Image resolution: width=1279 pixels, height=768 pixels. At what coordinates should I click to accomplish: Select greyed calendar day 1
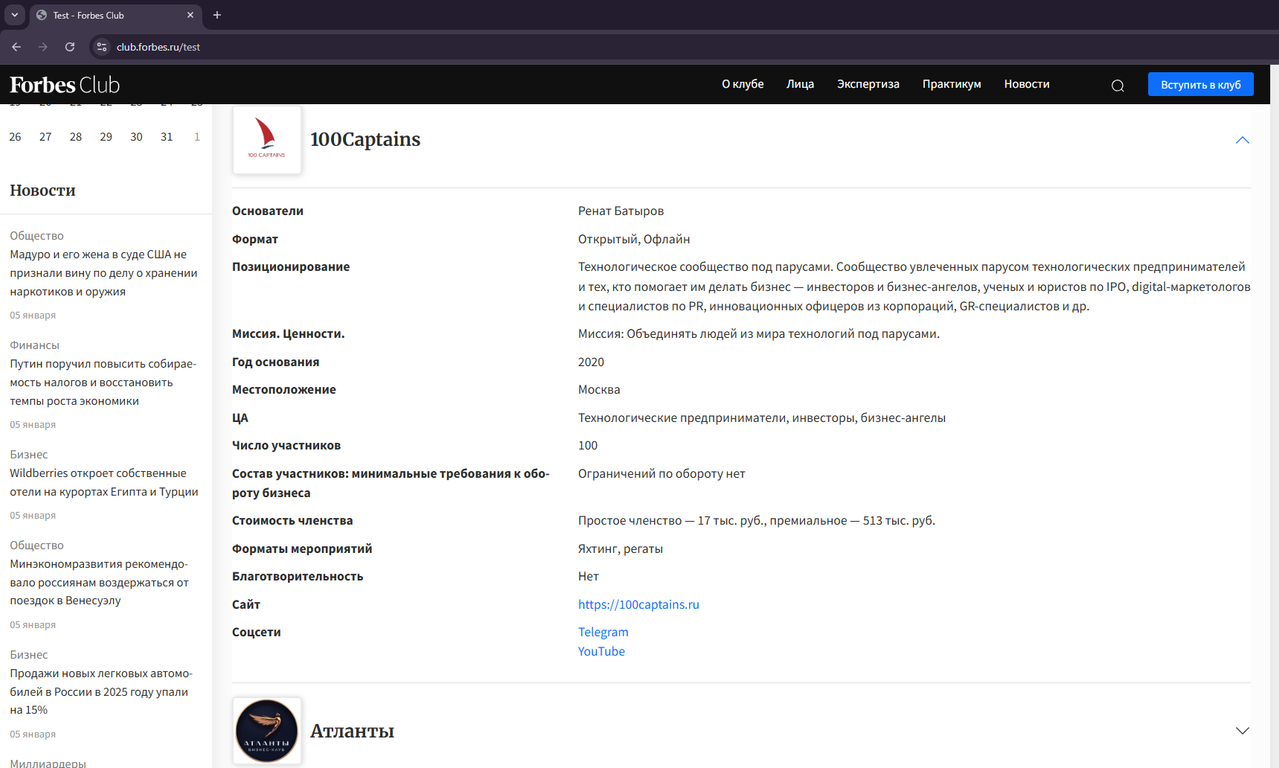pos(197,137)
